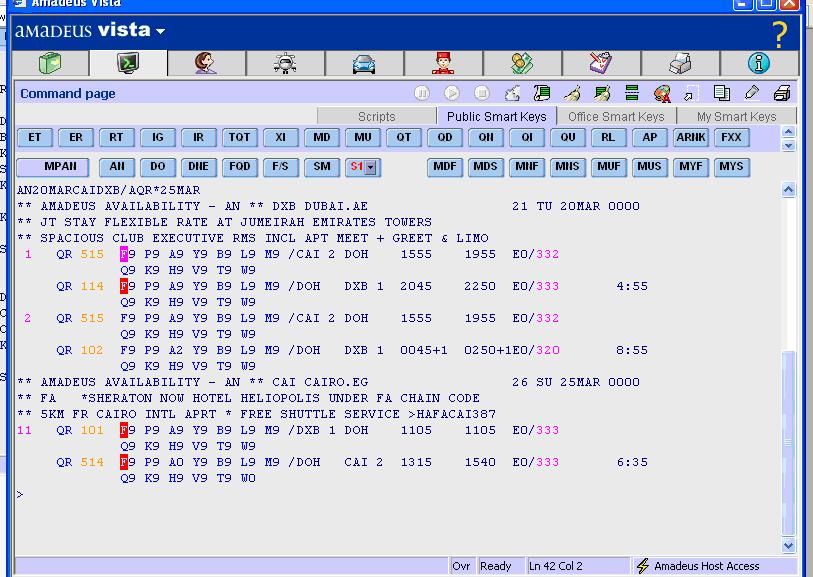The image size is (813, 577).
Task: Click the SM seat map button
Action: click(321, 167)
